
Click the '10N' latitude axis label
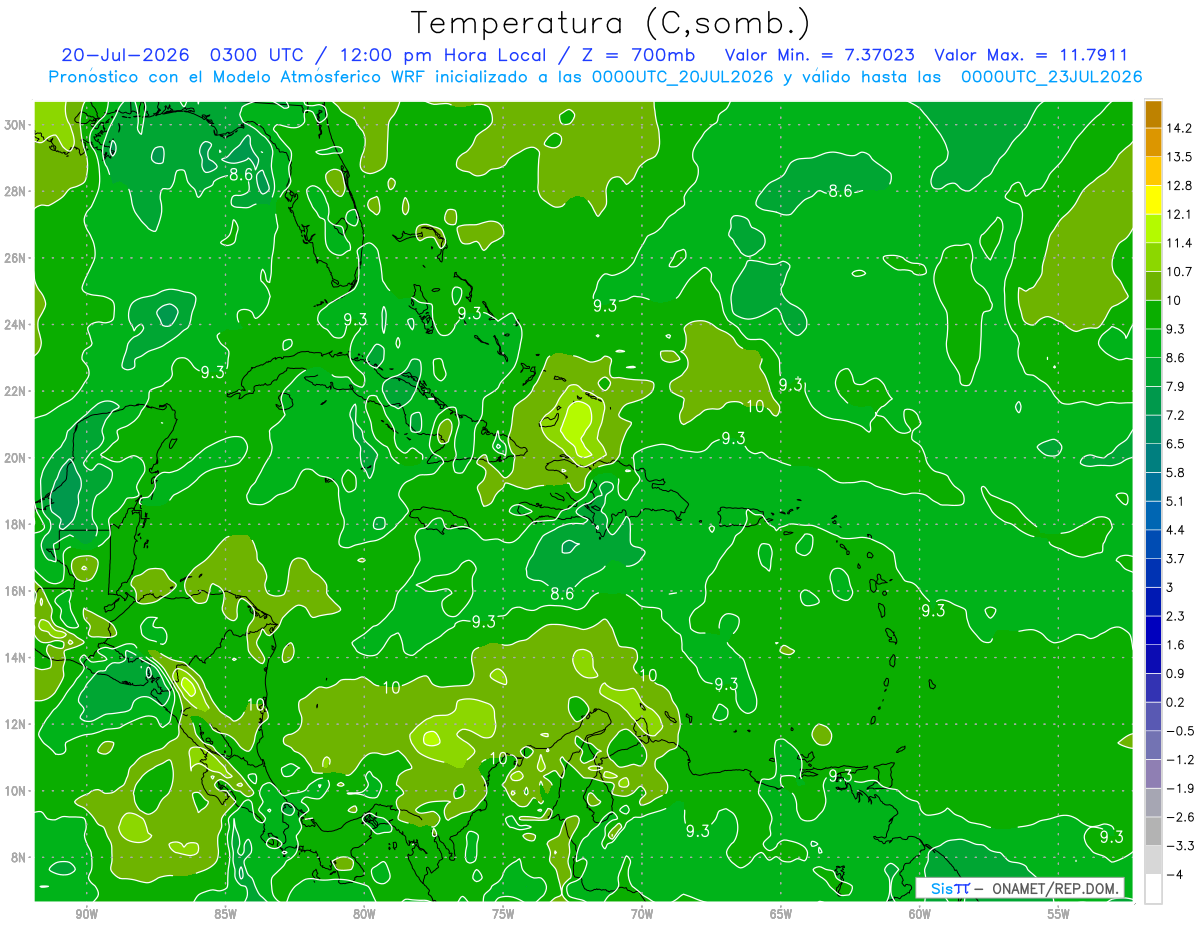tap(16, 791)
